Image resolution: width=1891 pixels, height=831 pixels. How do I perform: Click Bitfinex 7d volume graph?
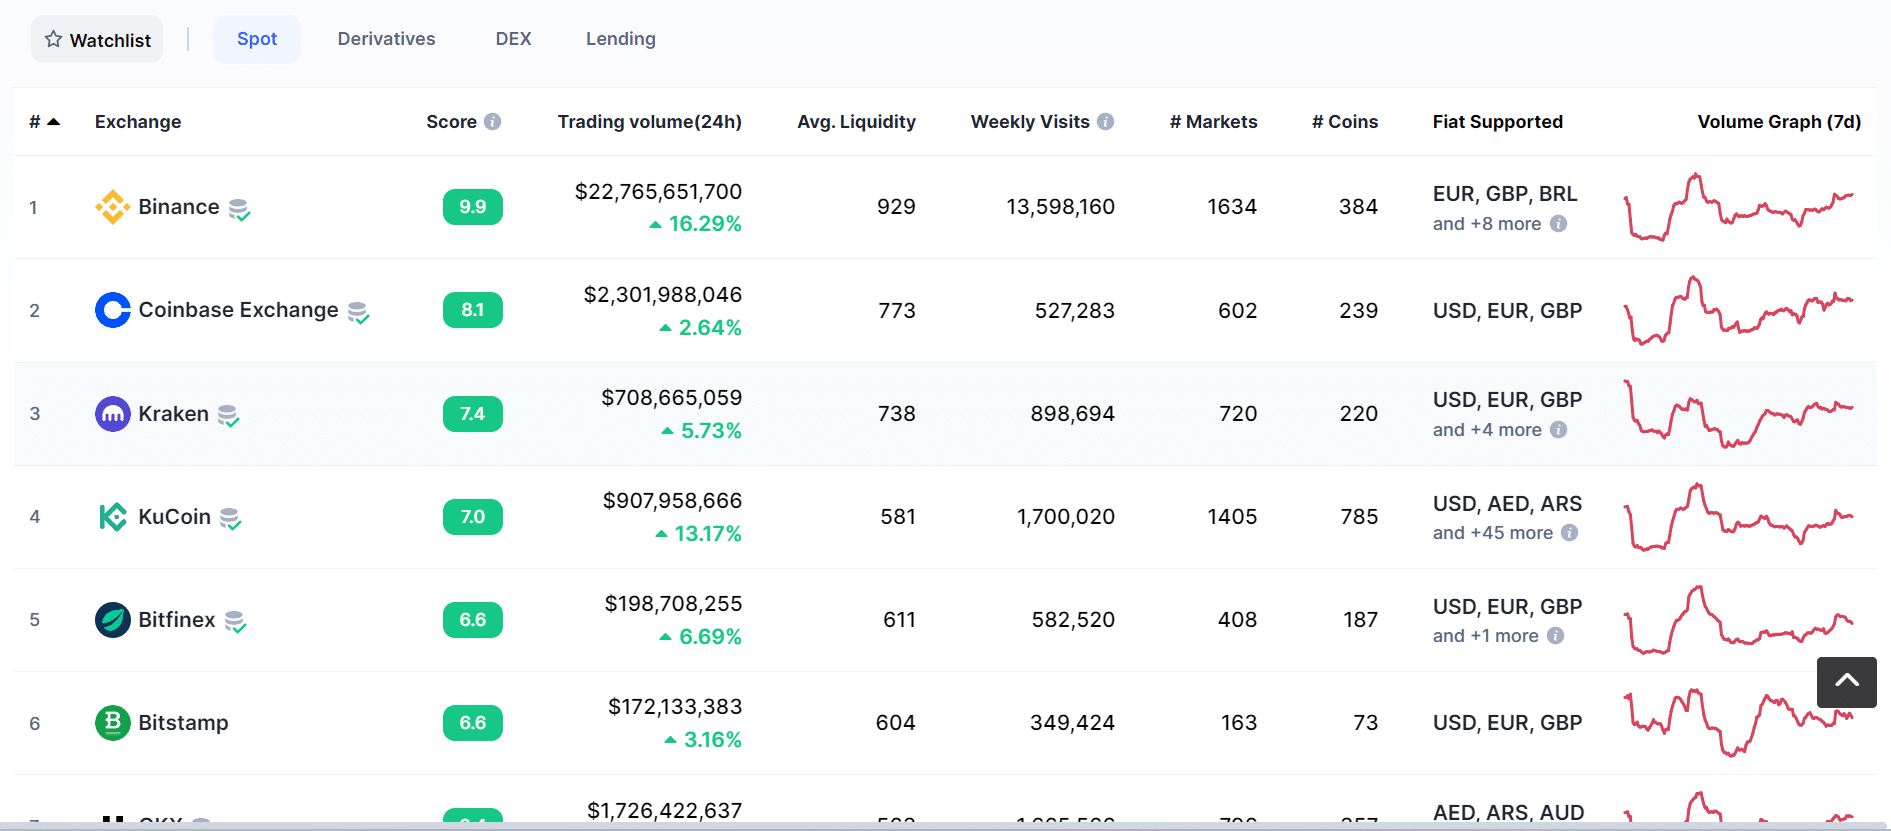tap(1739, 620)
